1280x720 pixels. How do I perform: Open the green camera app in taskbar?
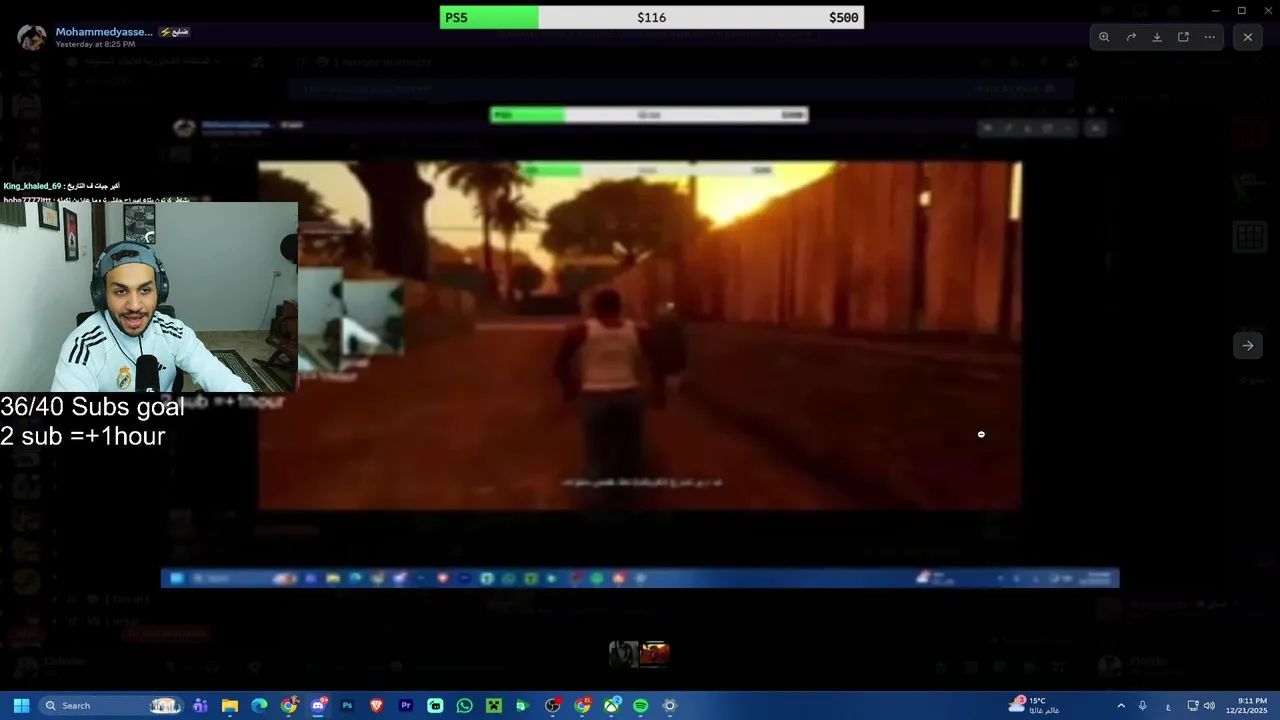coord(522,706)
